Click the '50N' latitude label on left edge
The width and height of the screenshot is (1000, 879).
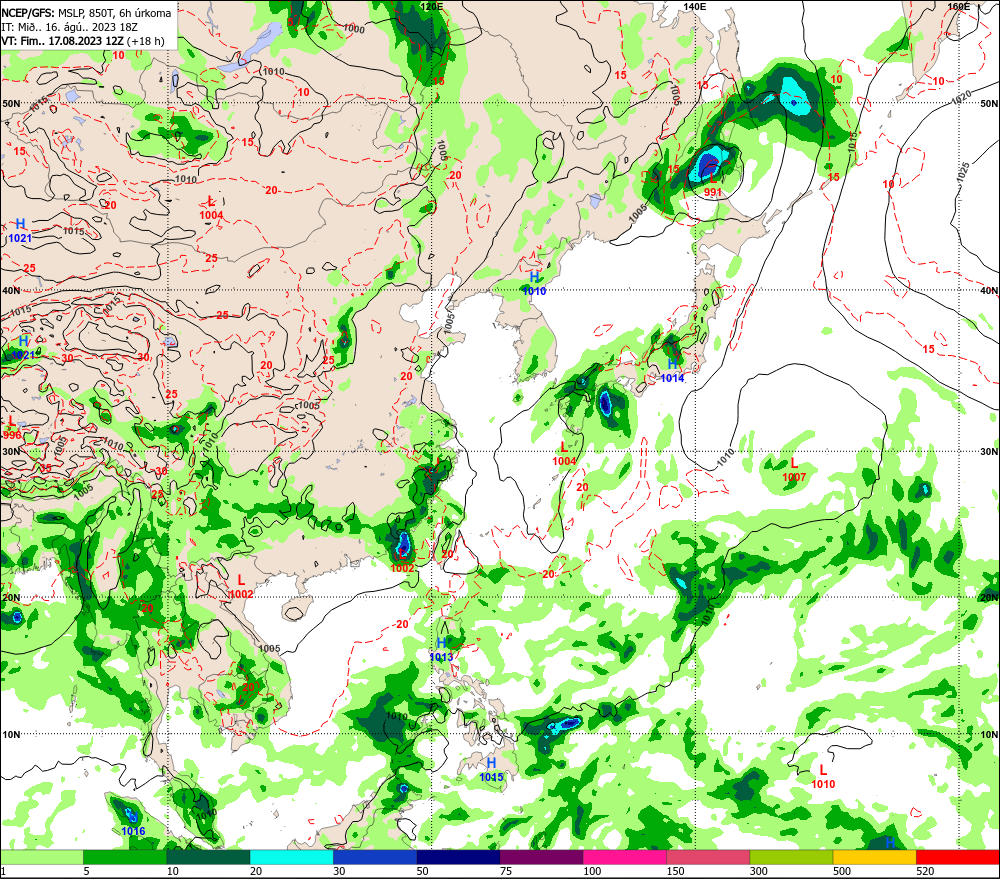click(x=11, y=103)
